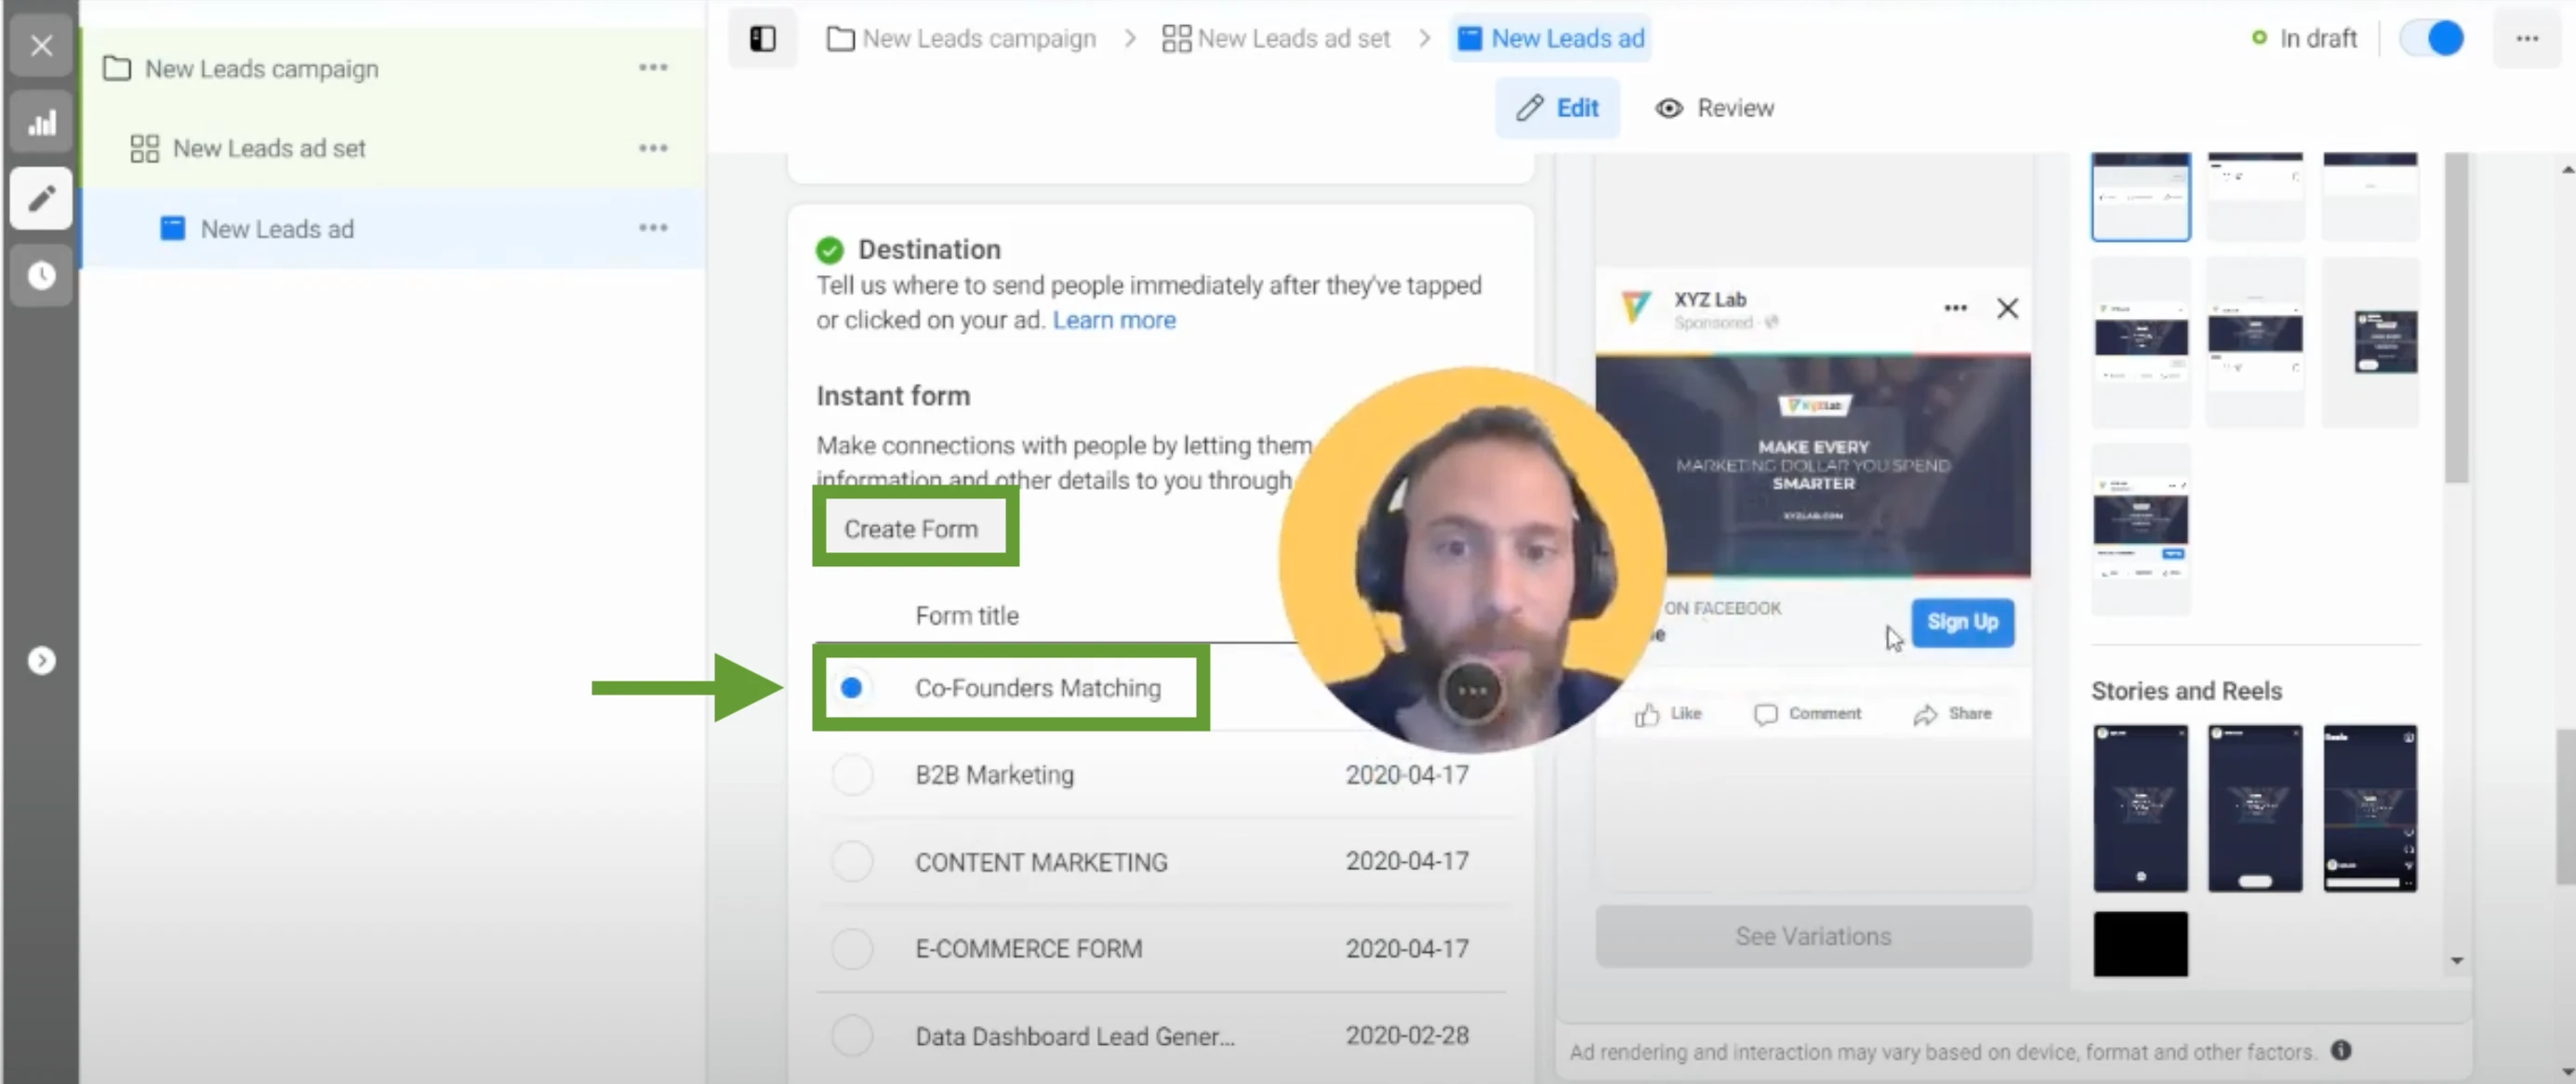This screenshot has width=2576, height=1084.
Task: Select the B2B Marketing form radio button
Action: tap(852, 774)
